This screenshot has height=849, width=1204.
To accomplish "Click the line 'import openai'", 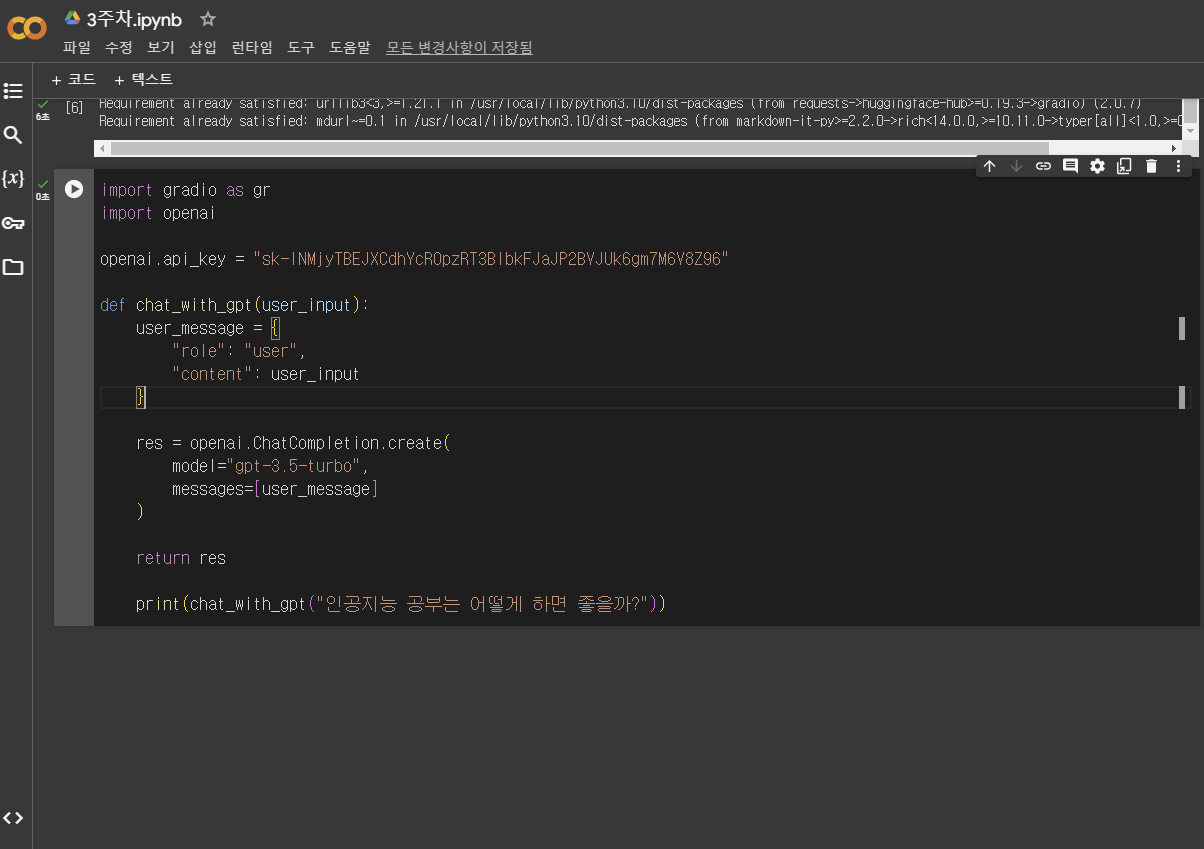I will [158, 213].
